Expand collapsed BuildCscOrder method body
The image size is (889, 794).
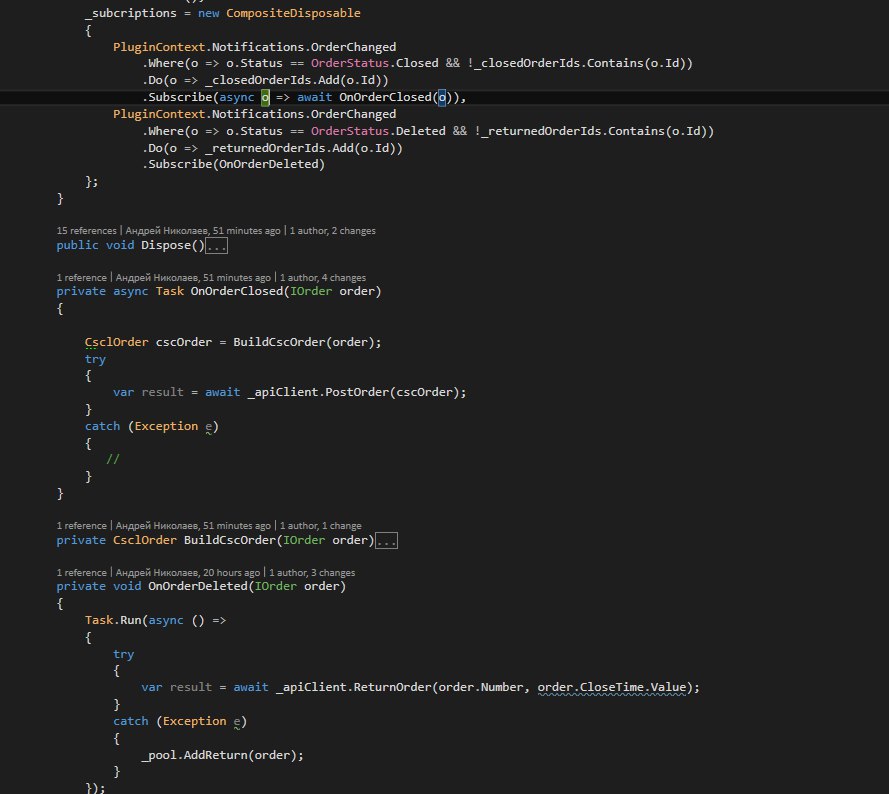point(386,540)
